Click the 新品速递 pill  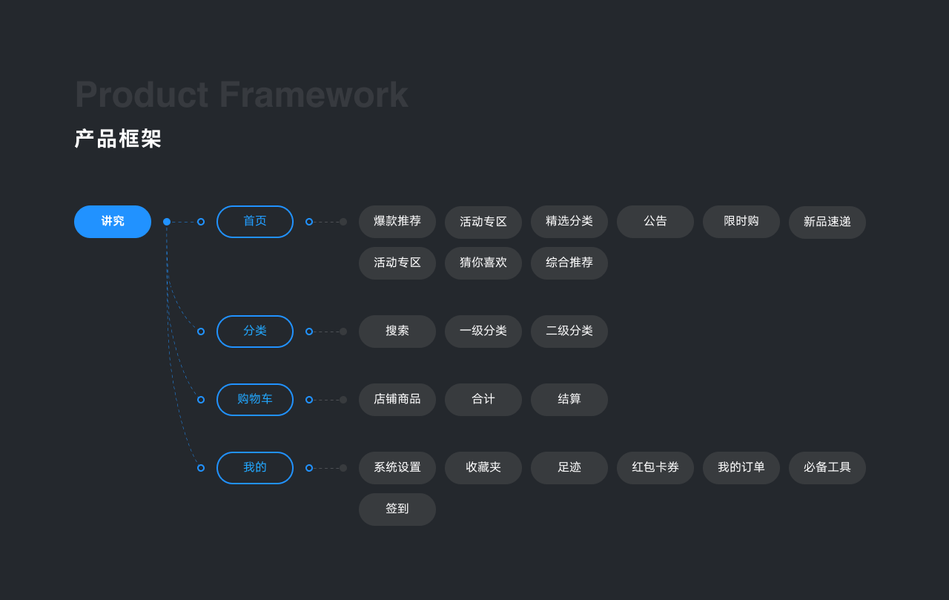click(x=827, y=222)
